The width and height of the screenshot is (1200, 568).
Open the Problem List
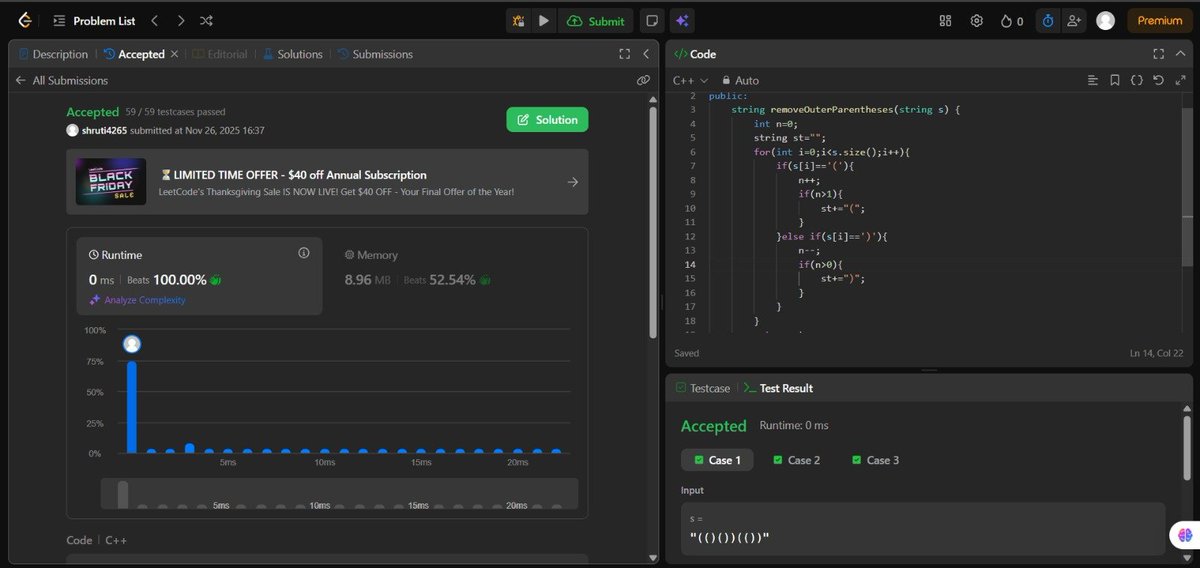[x=95, y=20]
